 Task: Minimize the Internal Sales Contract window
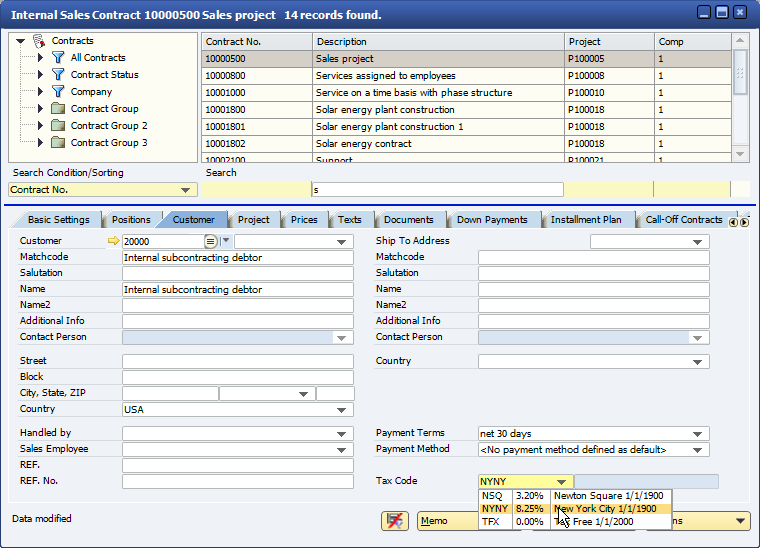(704, 13)
